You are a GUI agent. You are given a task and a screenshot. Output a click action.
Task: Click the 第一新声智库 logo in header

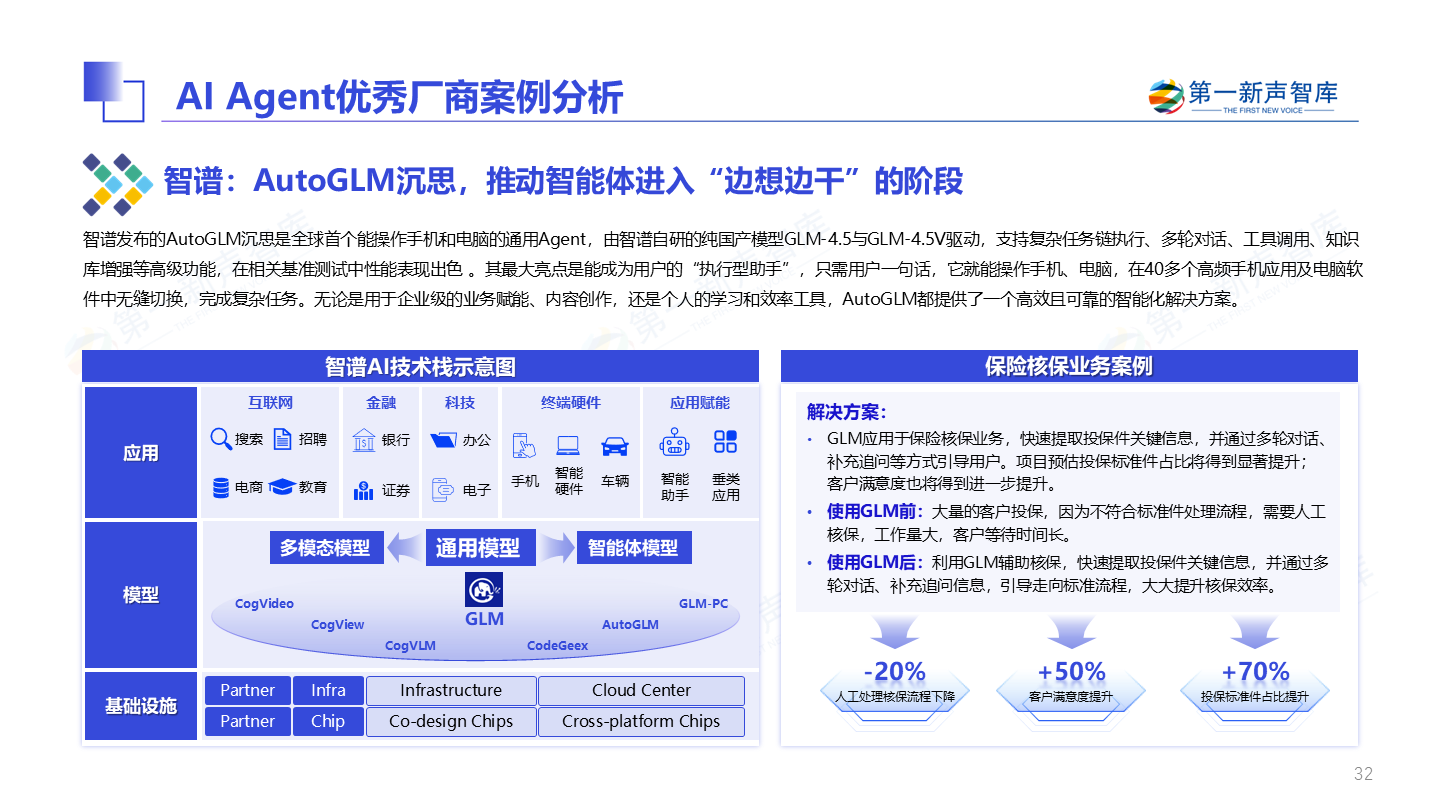tap(1243, 97)
